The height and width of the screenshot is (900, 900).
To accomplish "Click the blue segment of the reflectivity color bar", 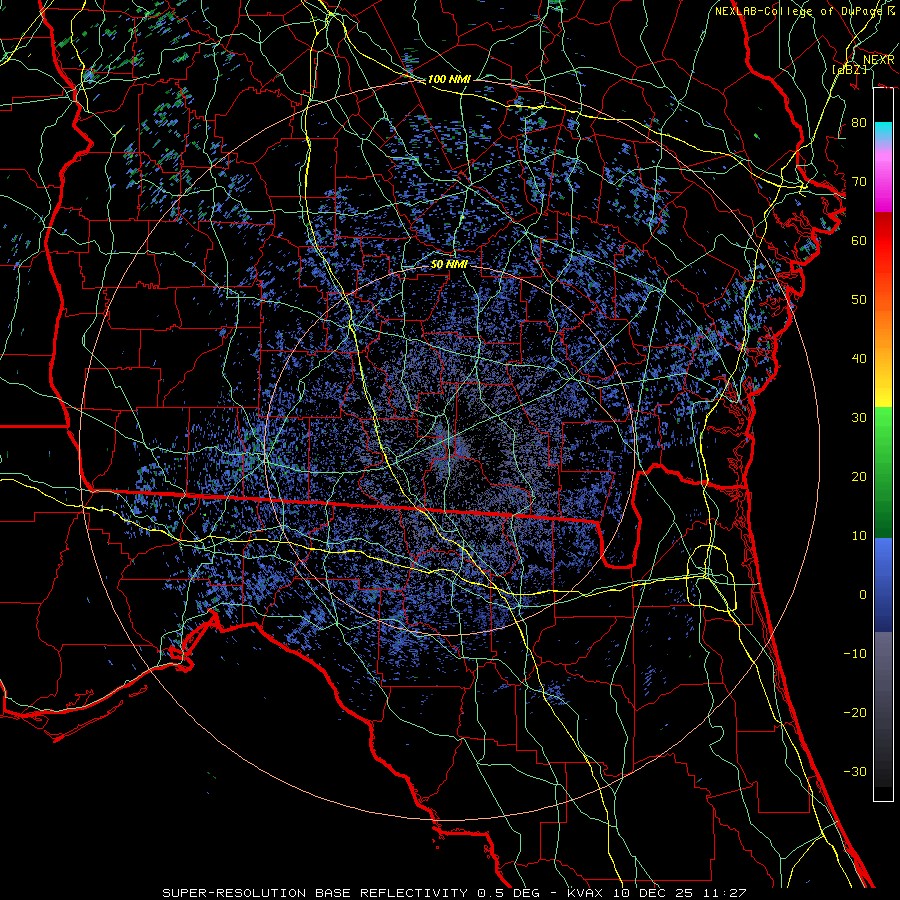I will tap(883, 585).
